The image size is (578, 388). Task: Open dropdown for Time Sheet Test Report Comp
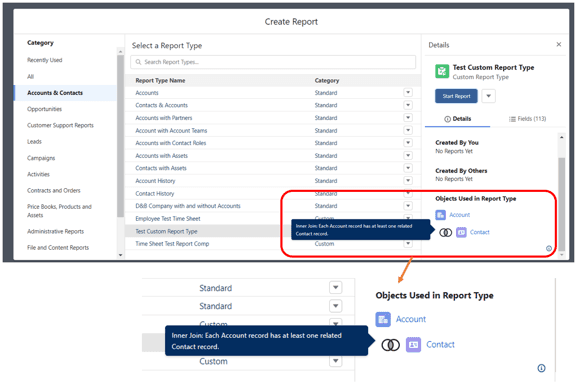pyautogui.click(x=408, y=244)
